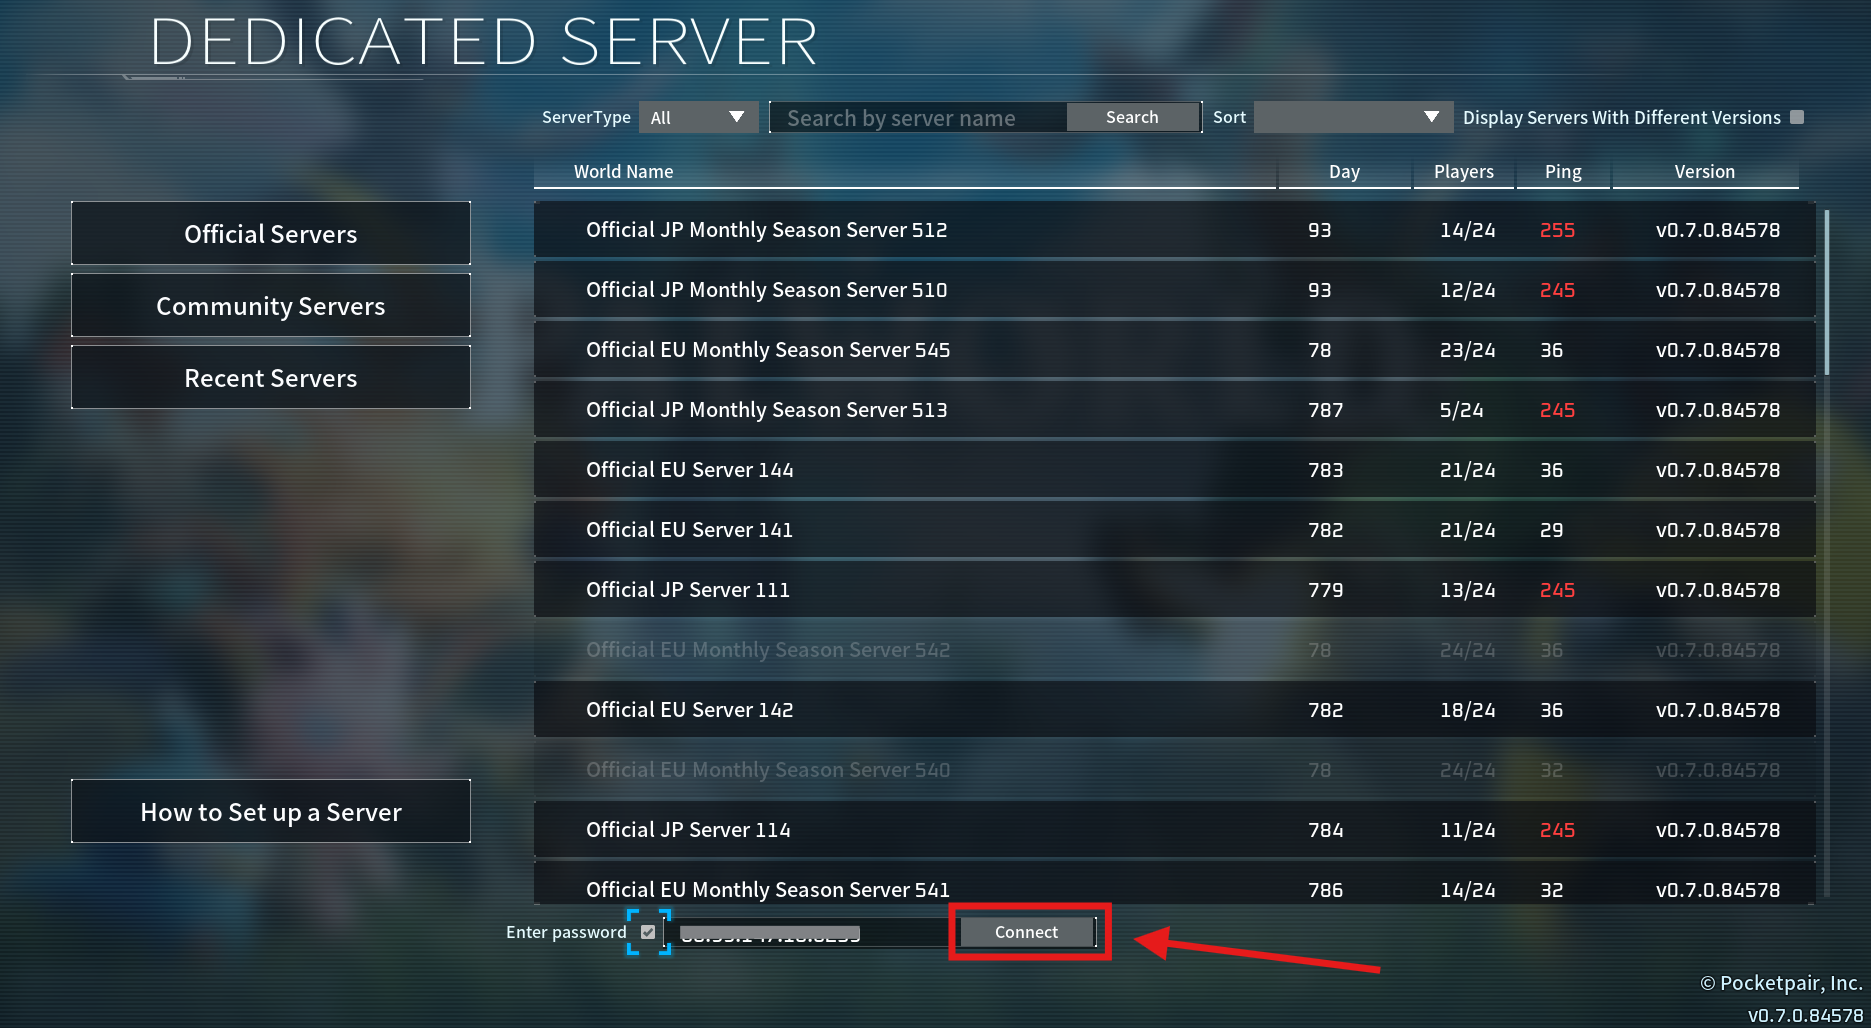The height and width of the screenshot is (1028, 1871).
Task: Click the Connect button
Action: tap(1027, 932)
